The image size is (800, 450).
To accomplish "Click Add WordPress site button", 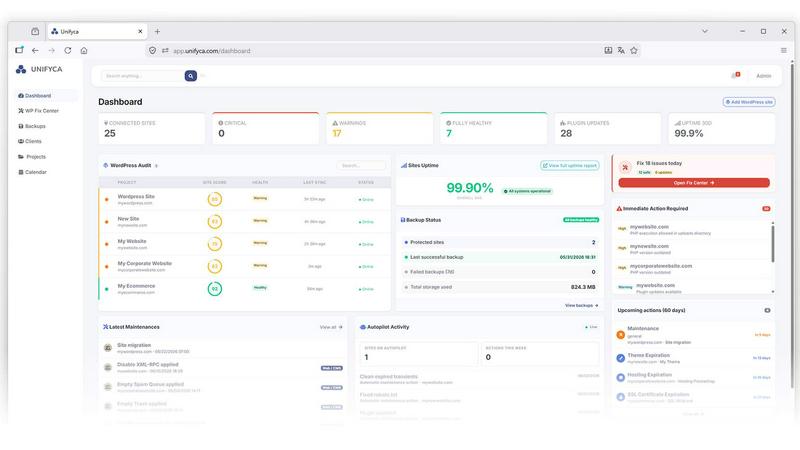I will pyautogui.click(x=749, y=102).
